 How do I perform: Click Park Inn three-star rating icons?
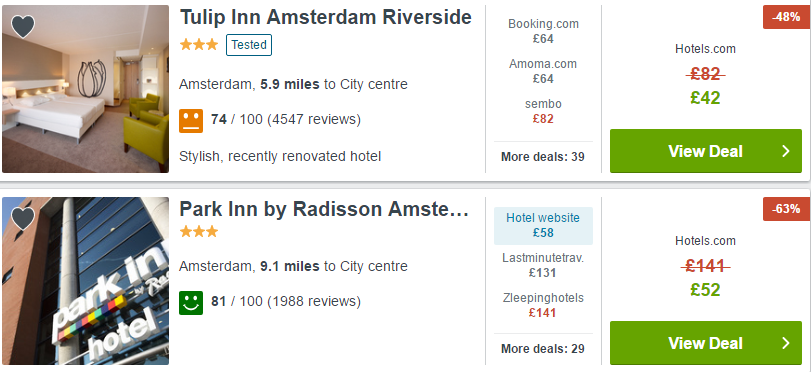click(x=199, y=231)
